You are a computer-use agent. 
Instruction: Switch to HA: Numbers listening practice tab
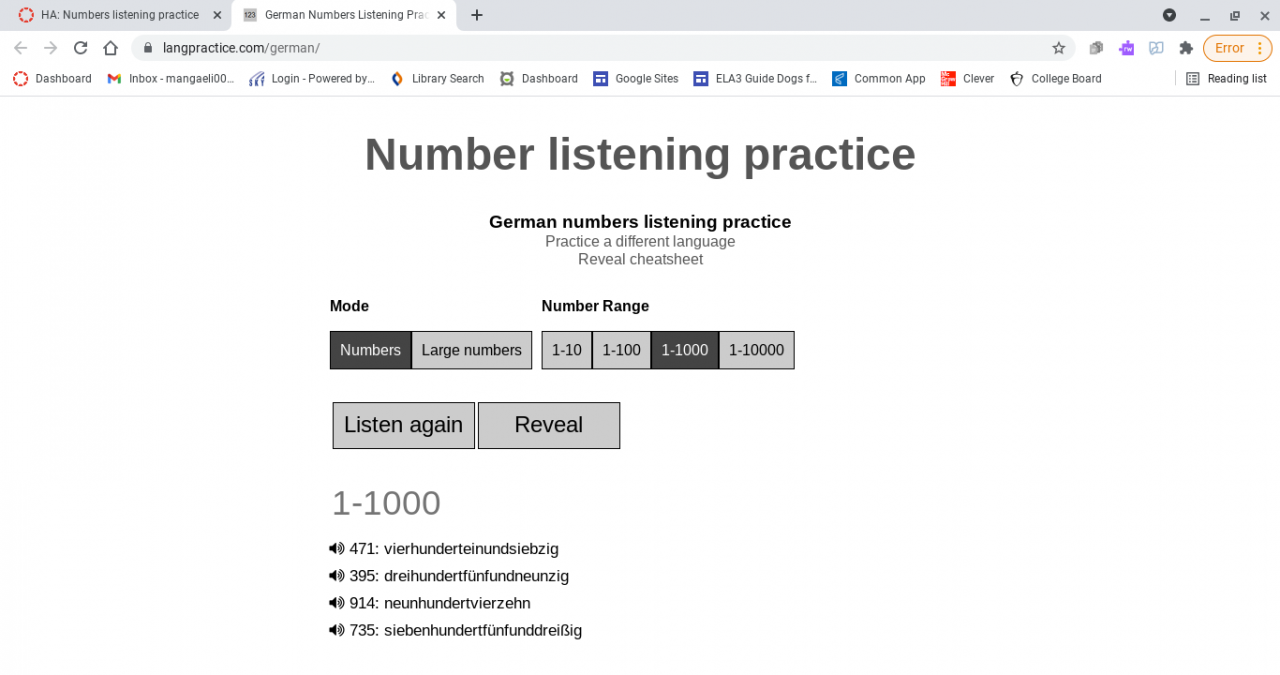point(119,15)
